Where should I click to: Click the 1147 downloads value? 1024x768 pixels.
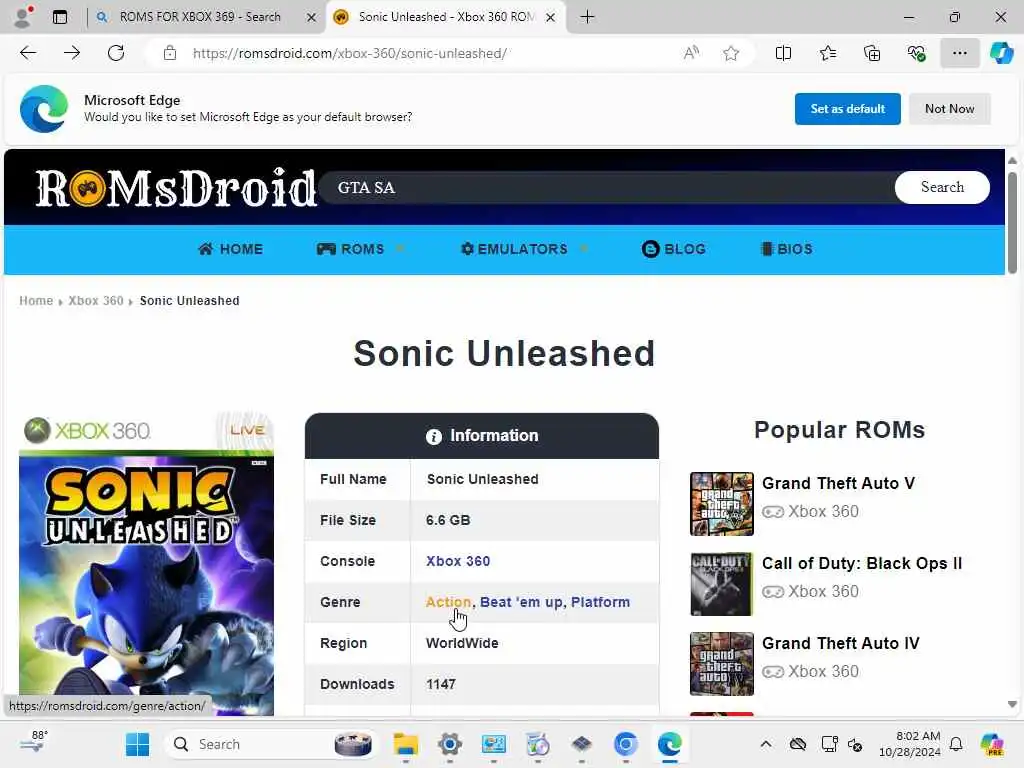pyautogui.click(x=441, y=684)
